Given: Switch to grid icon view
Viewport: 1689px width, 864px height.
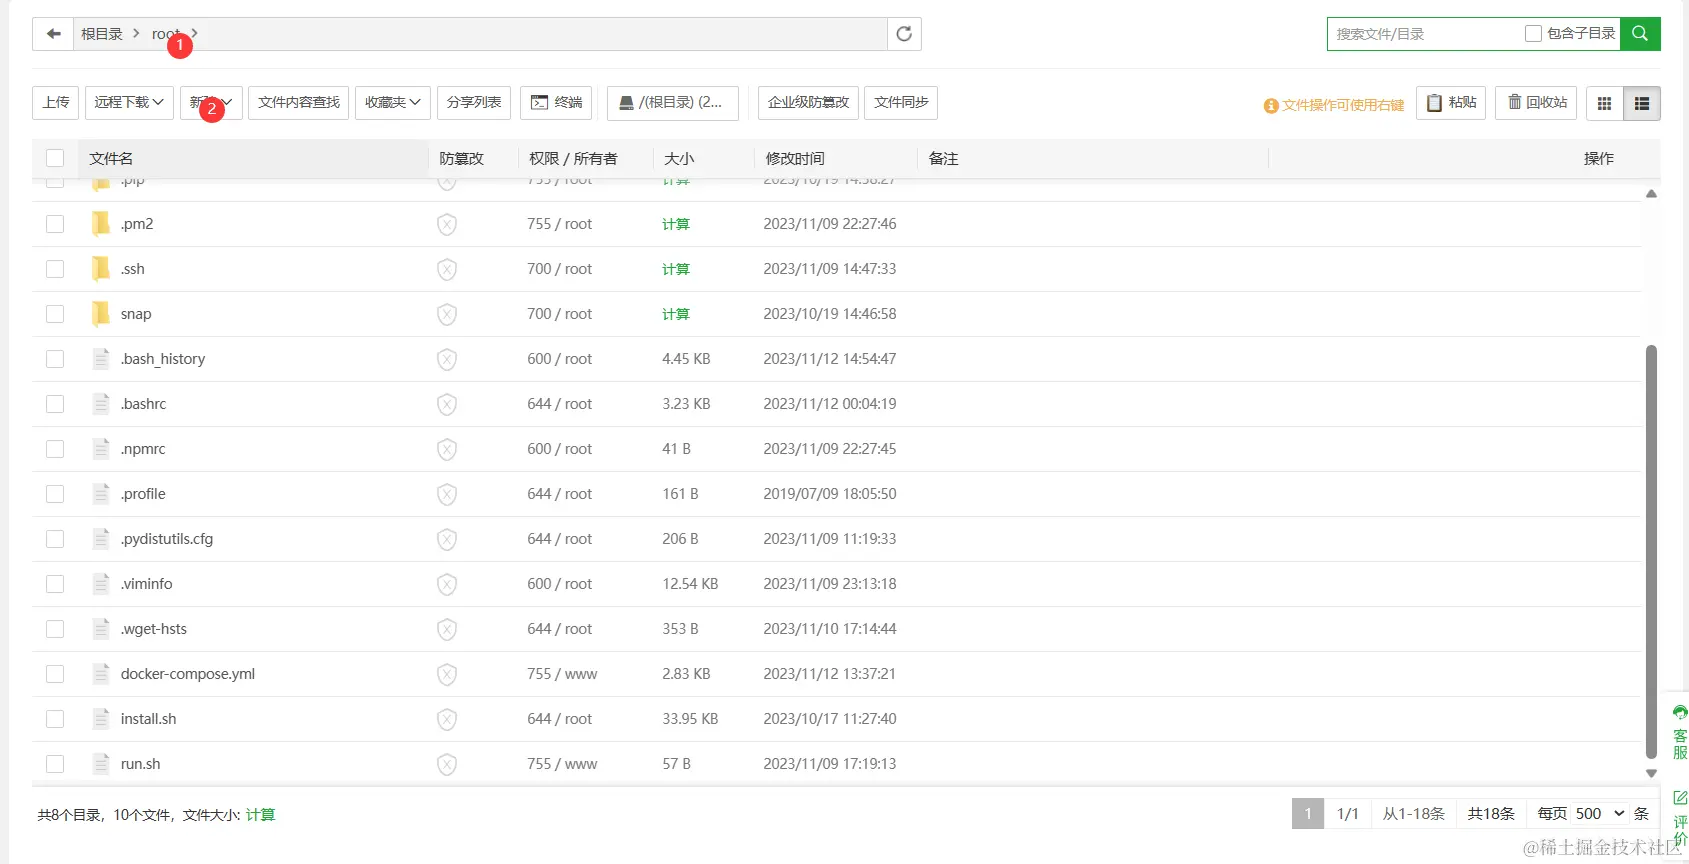Looking at the screenshot, I should [1605, 103].
